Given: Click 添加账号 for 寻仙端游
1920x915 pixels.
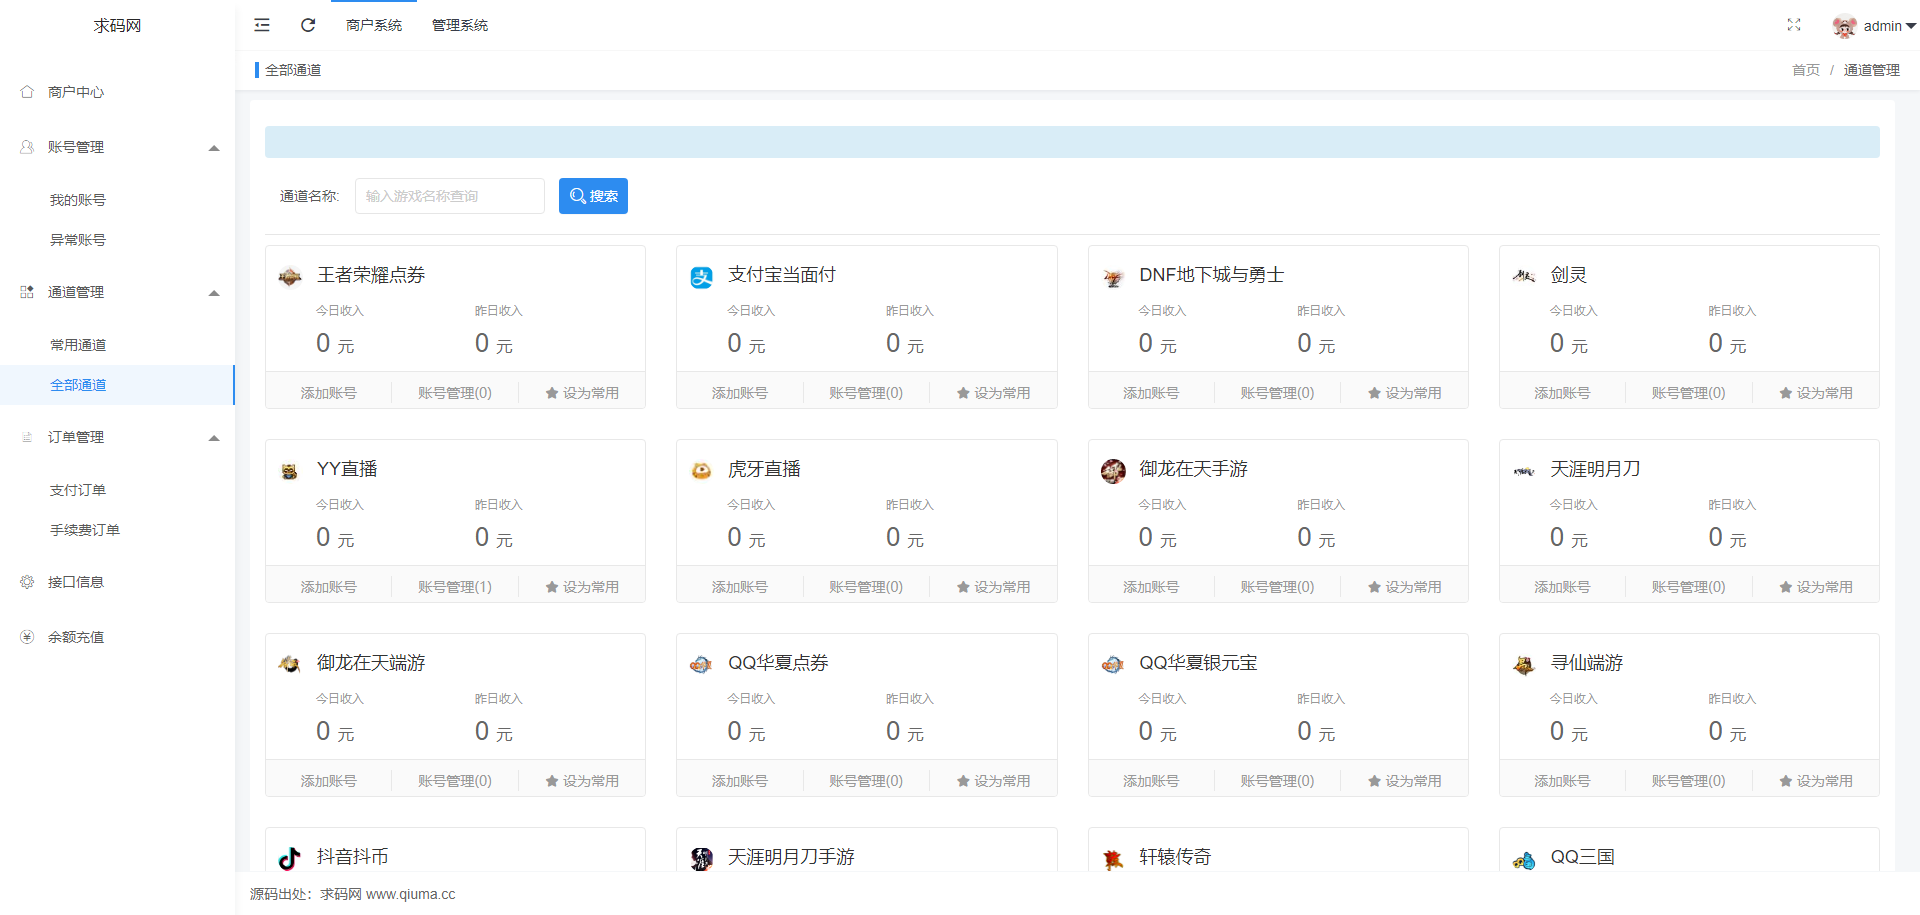Looking at the screenshot, I should click(1562, 781).
